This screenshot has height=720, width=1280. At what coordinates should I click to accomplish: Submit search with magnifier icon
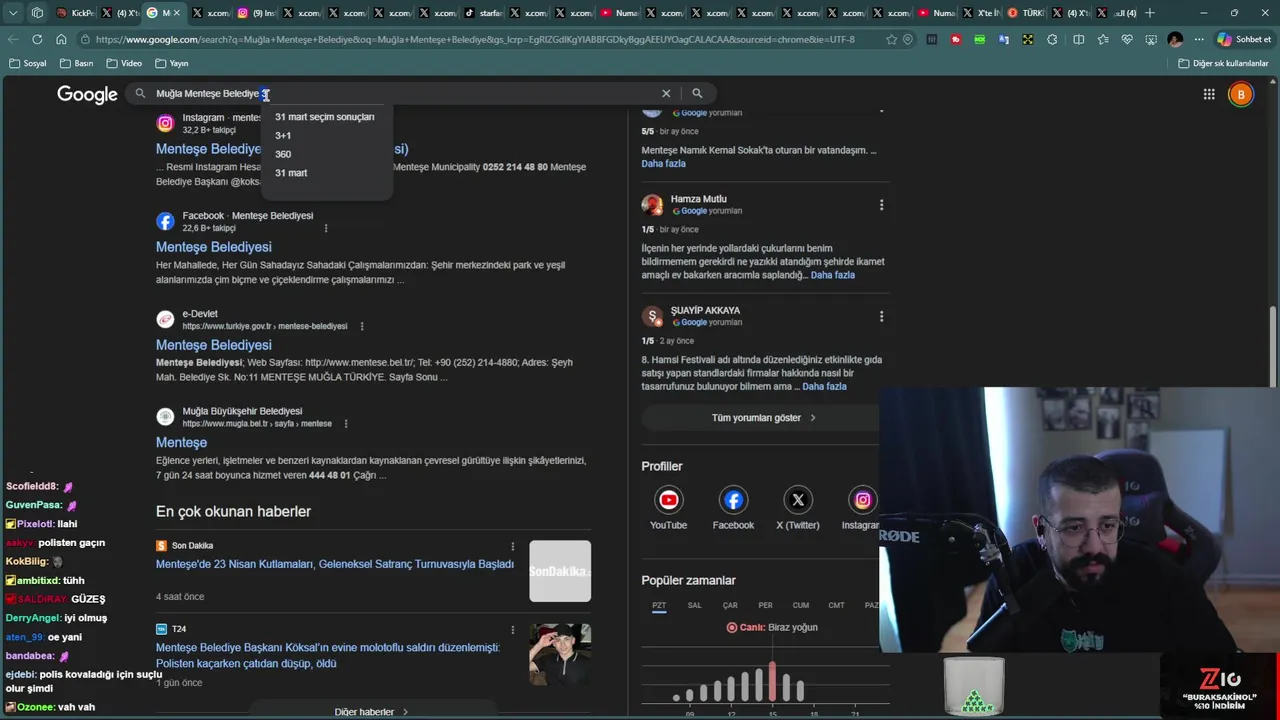coord(697,93)
